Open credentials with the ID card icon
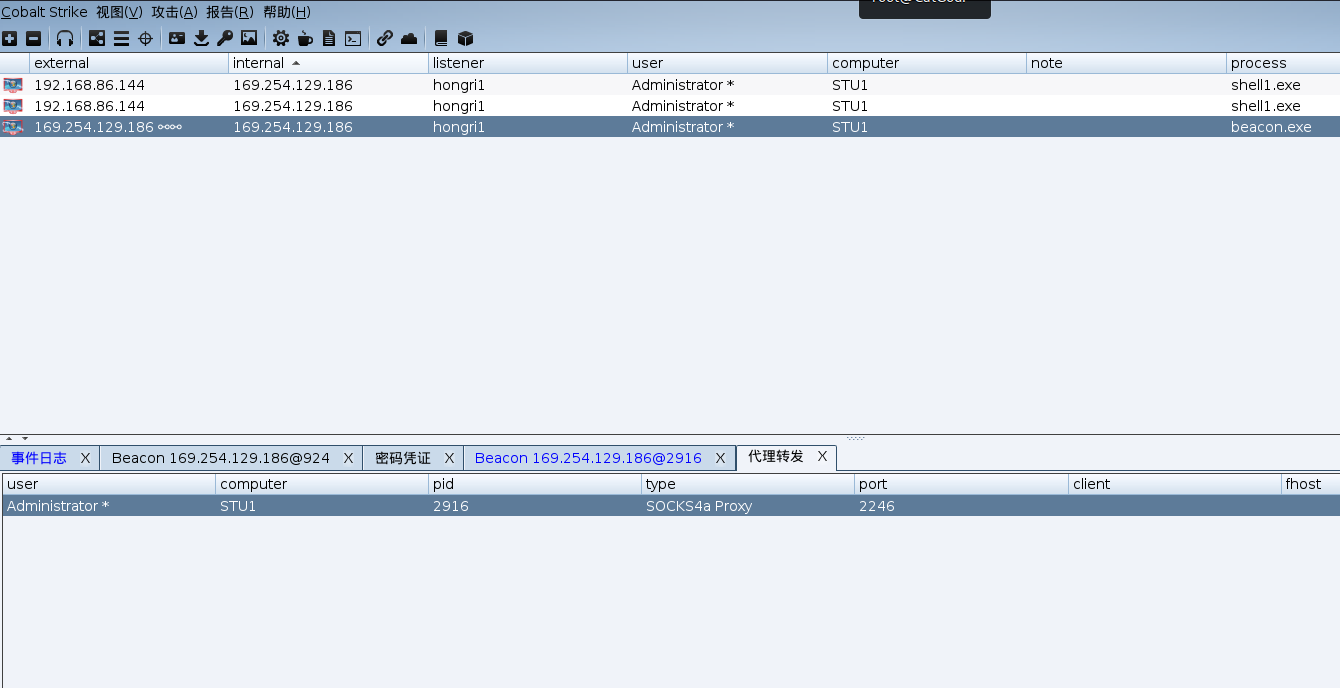Screen dimensions: 1340x688 pos(177,39)
